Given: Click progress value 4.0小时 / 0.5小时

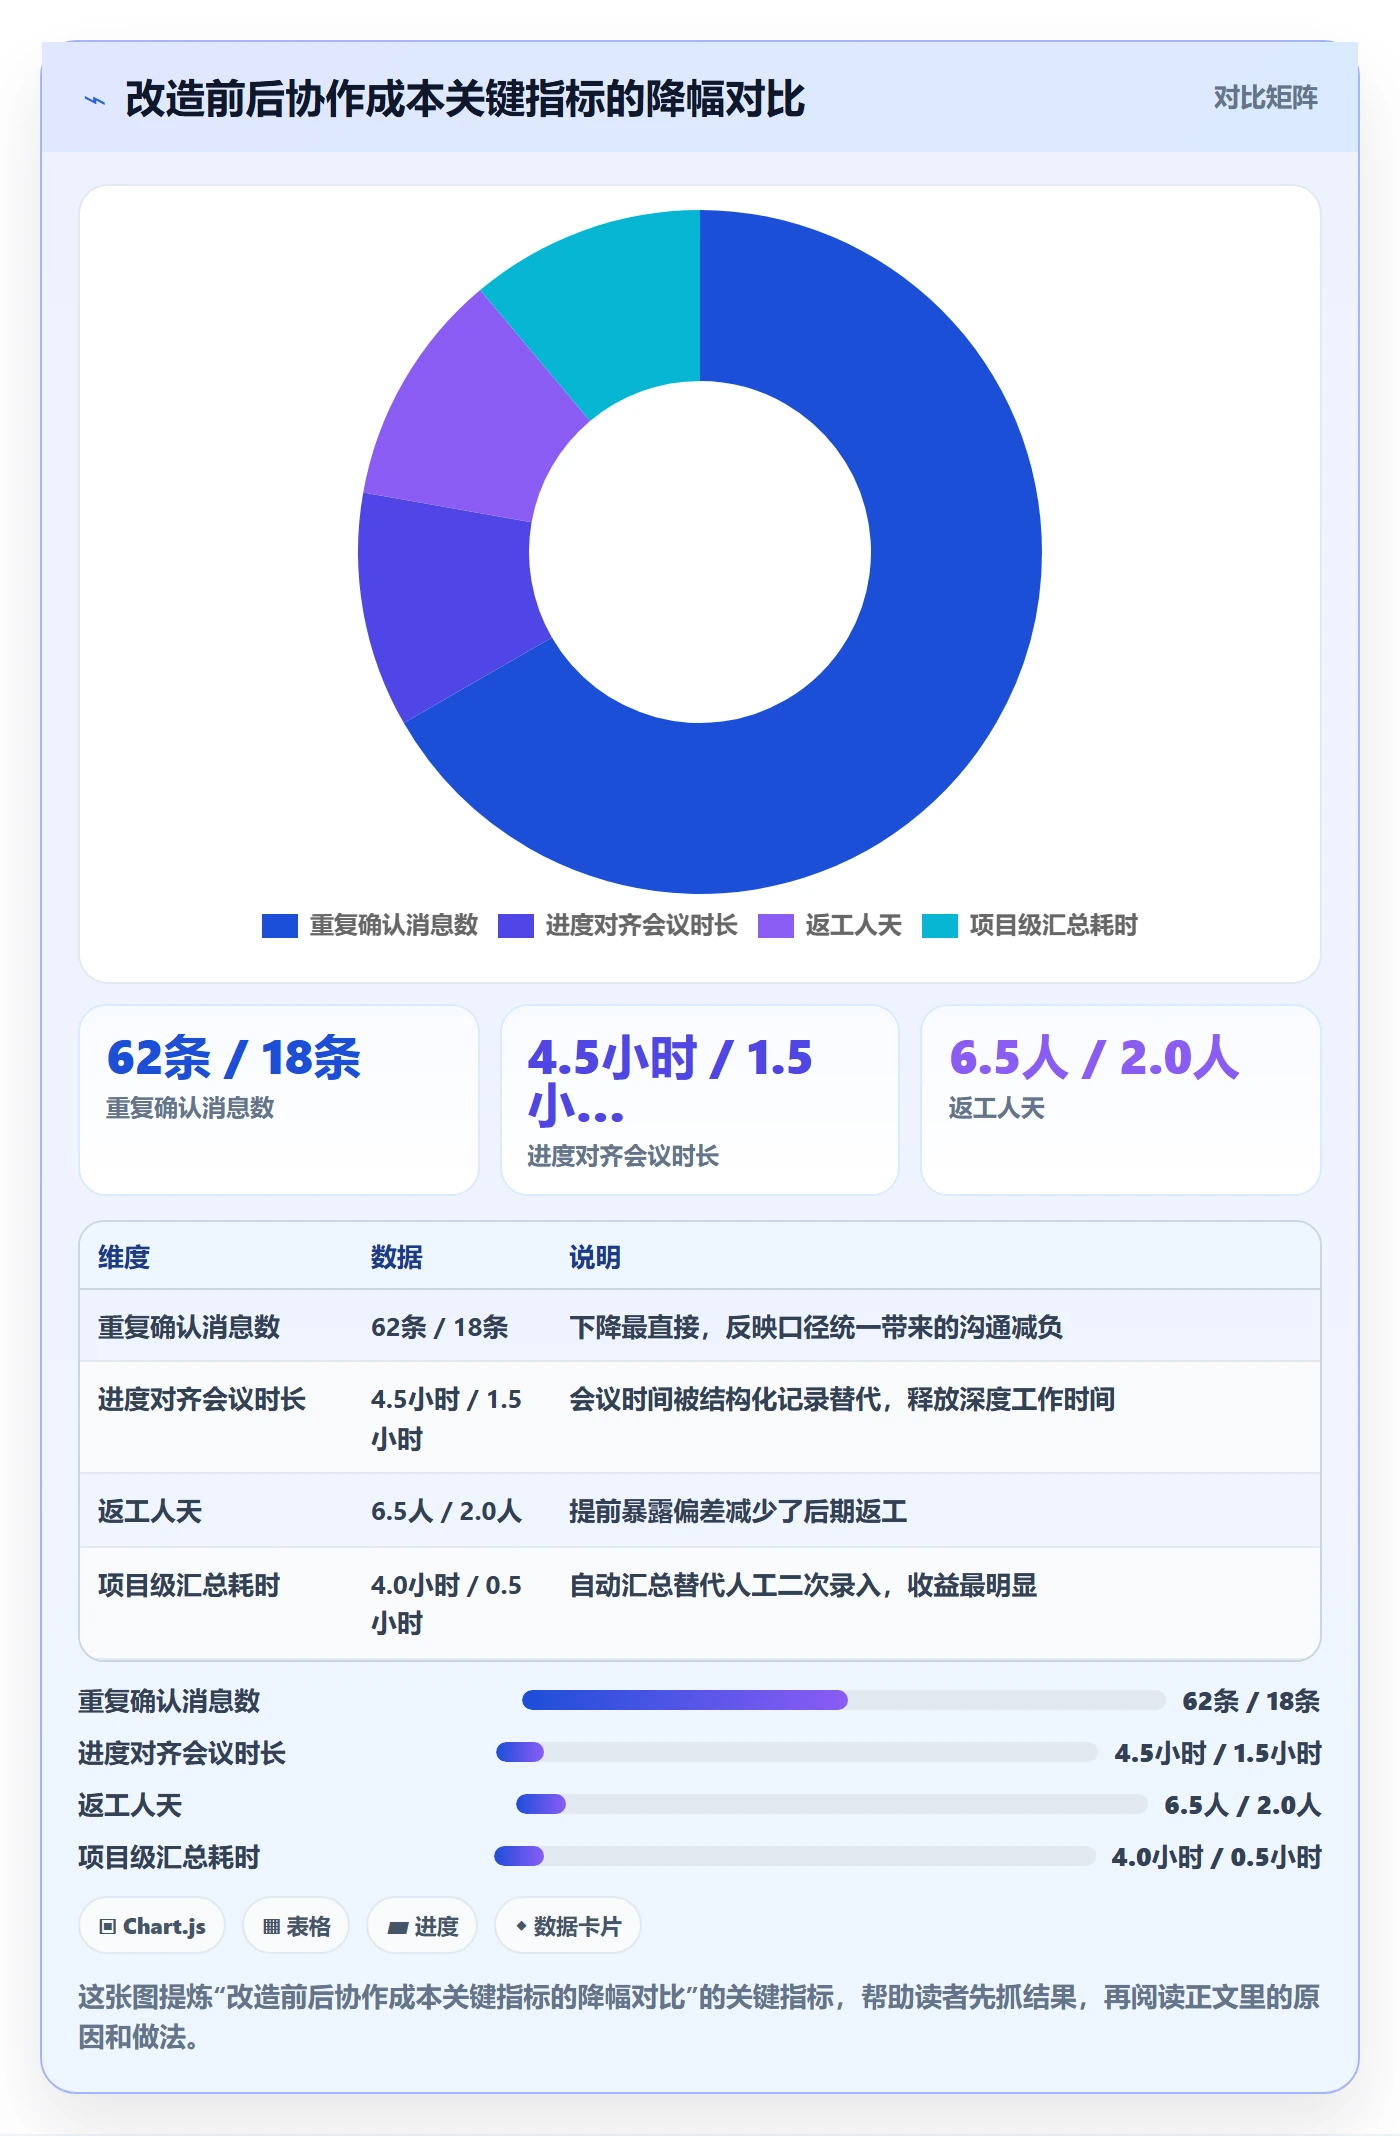Looking at the screenshot, I should [1217, 1857].
